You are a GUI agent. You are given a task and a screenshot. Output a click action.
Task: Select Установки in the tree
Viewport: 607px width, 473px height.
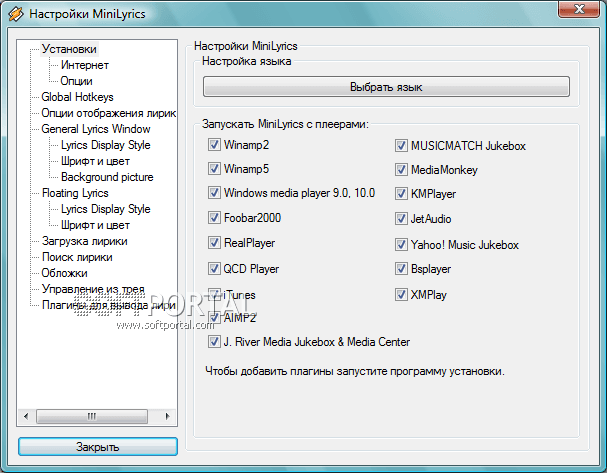(69, 49)
